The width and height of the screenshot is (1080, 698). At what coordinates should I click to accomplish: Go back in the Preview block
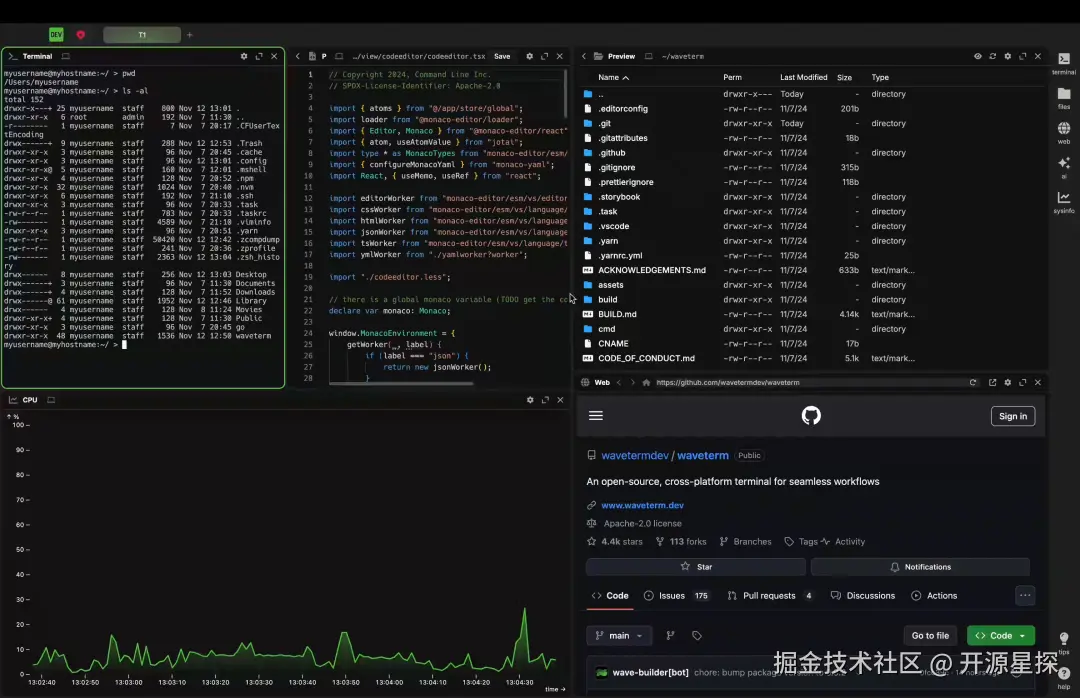(x=583, y=57)
